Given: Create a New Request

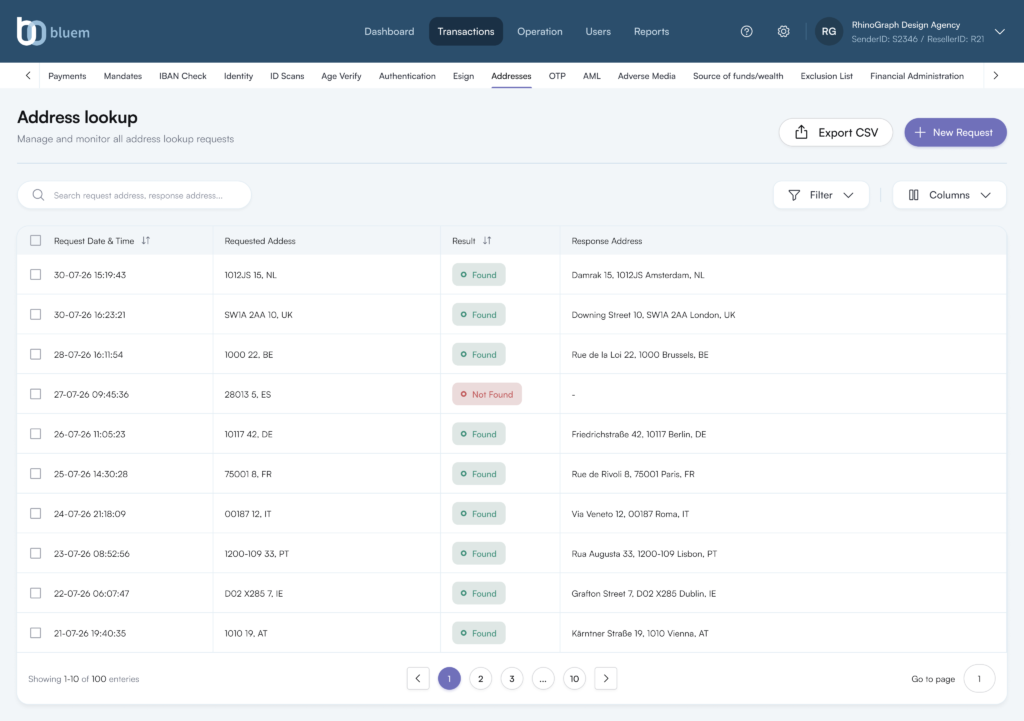Looking at the screenshot, I should [x=955, y=133].
